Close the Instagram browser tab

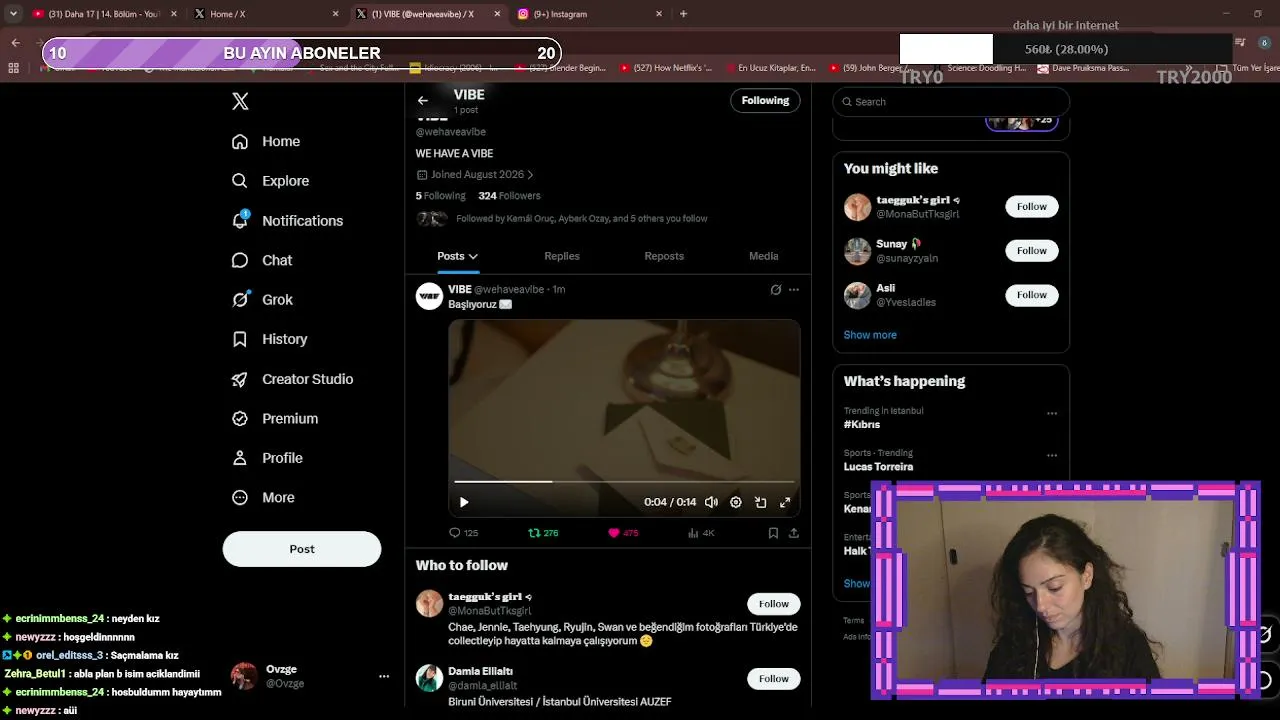659,14
